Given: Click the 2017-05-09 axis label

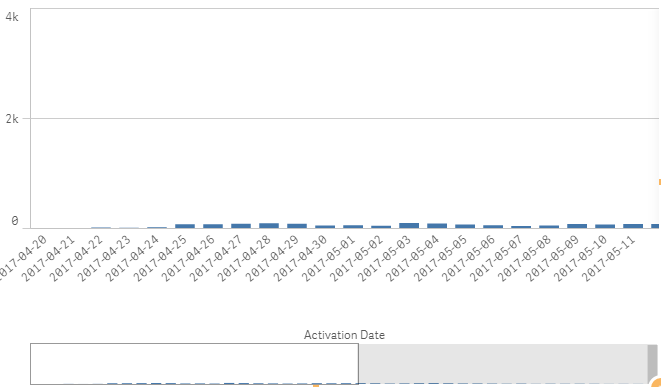Looking at the screenshot, I should click(x=552, y=259).
